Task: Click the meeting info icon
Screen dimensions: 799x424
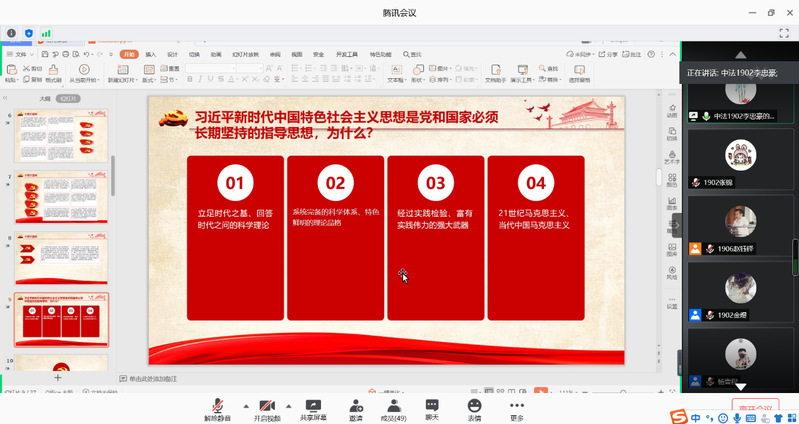Action: tap(11, 33)
